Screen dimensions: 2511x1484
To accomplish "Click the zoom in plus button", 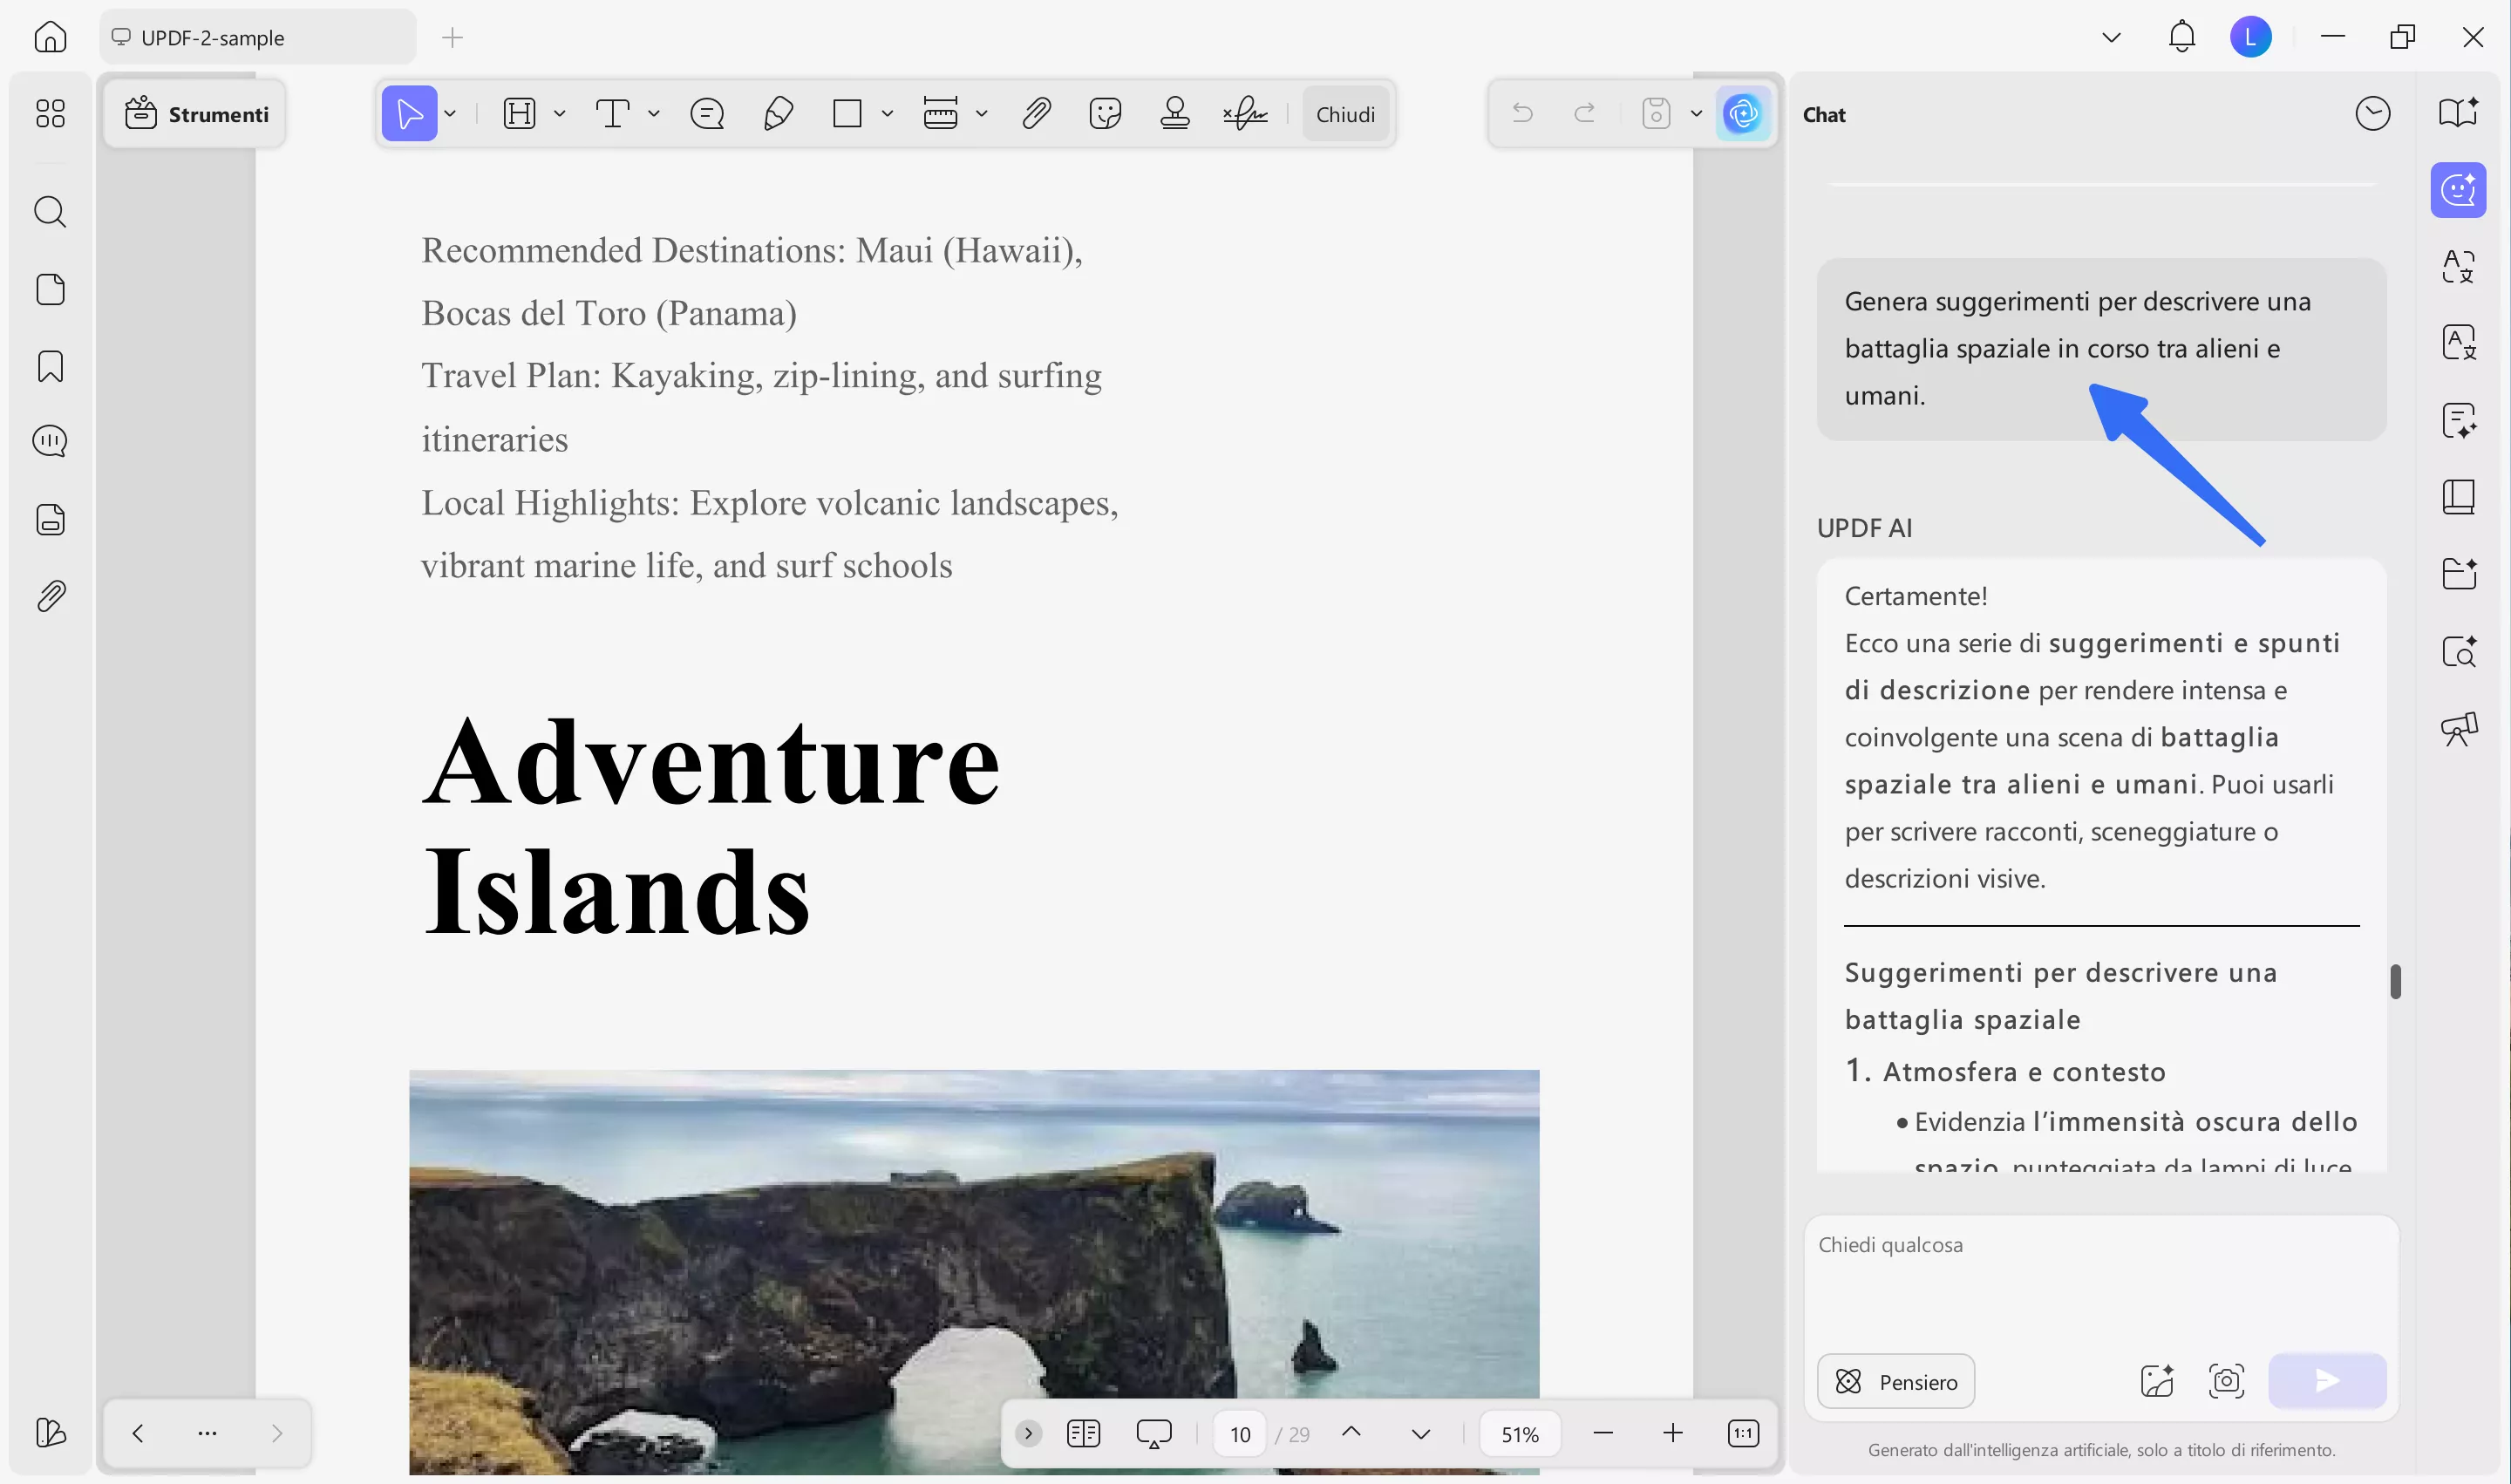I will 1673,1433.
